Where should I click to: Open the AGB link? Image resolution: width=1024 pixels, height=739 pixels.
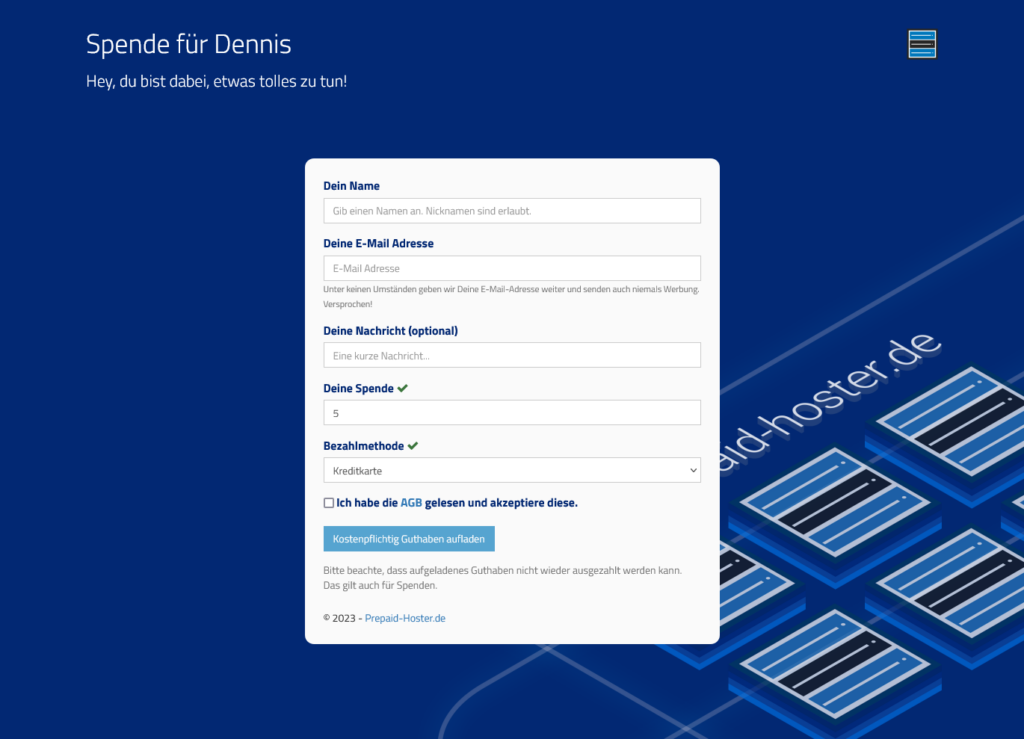[411, 503]
